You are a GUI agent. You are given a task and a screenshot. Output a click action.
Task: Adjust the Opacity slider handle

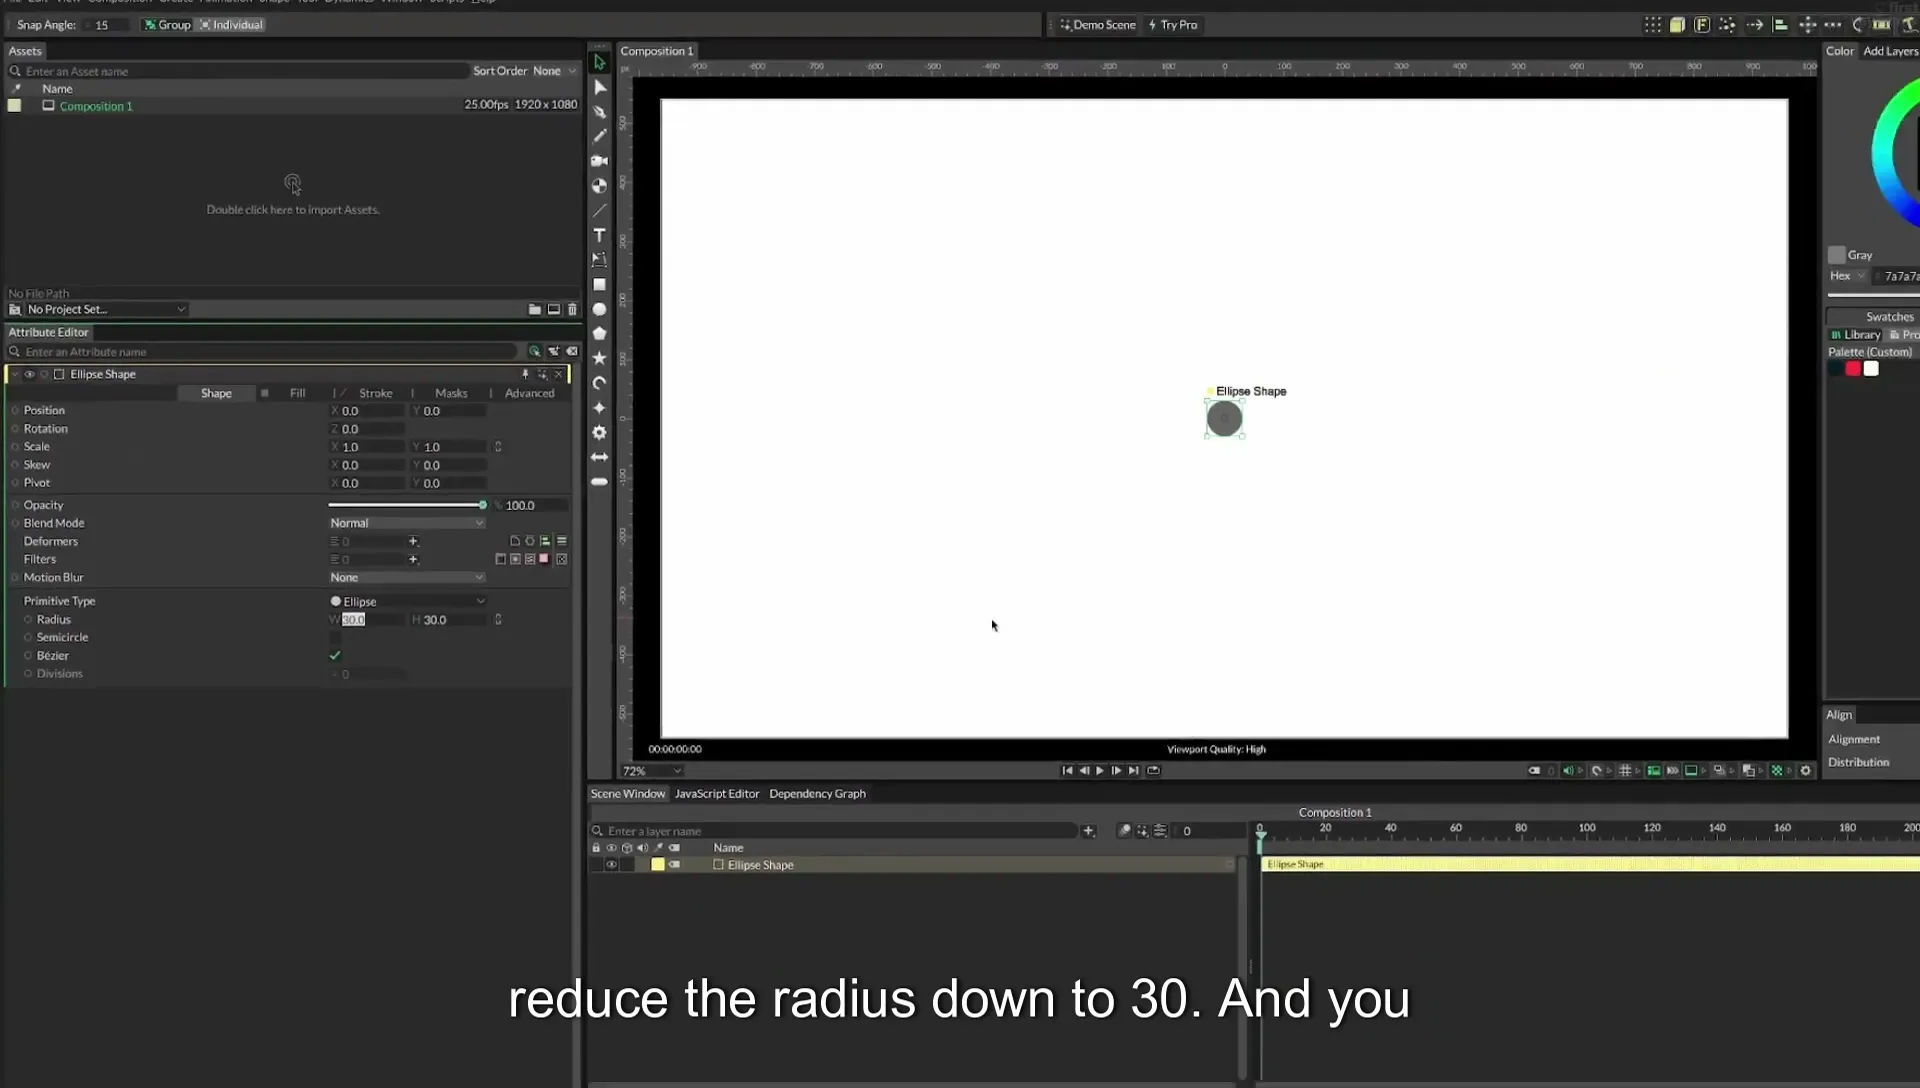coord(482,505)
